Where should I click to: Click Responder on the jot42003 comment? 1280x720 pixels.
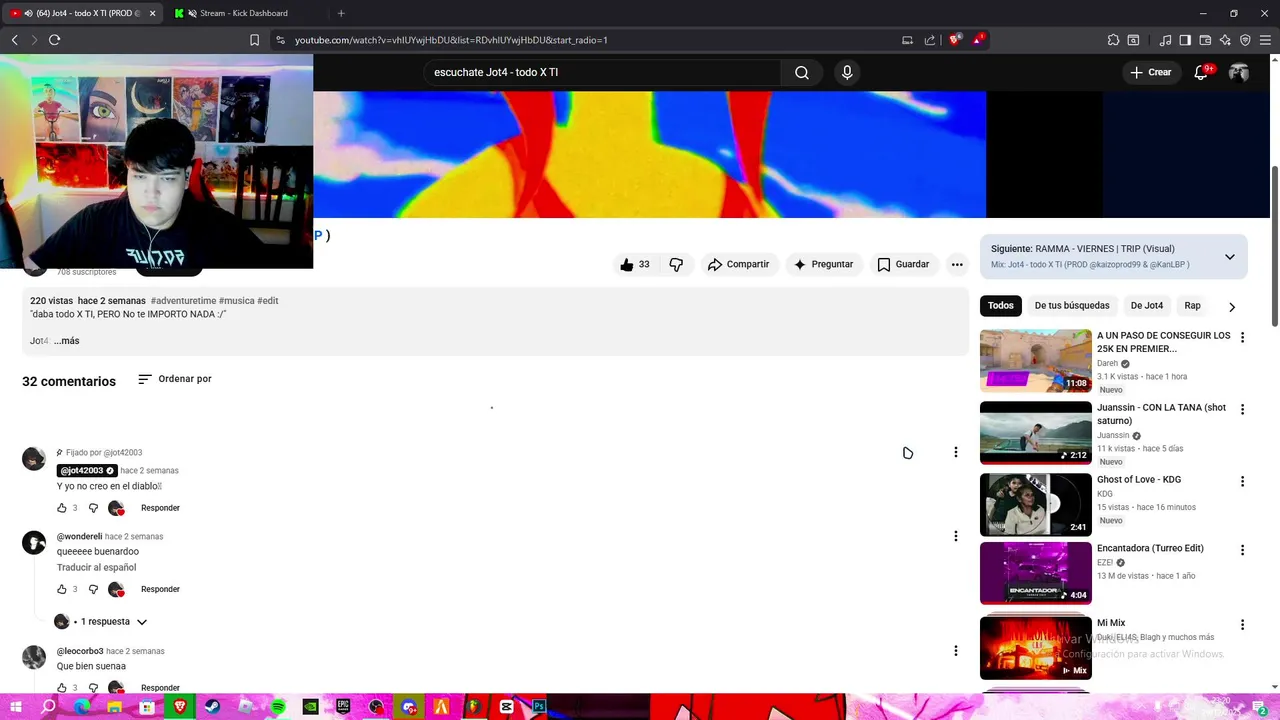pos(160,508)
